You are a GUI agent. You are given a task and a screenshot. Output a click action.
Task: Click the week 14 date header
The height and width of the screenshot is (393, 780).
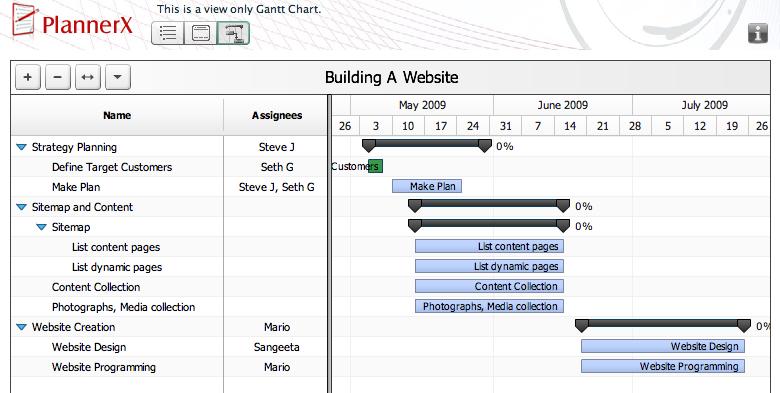[570, 126]
